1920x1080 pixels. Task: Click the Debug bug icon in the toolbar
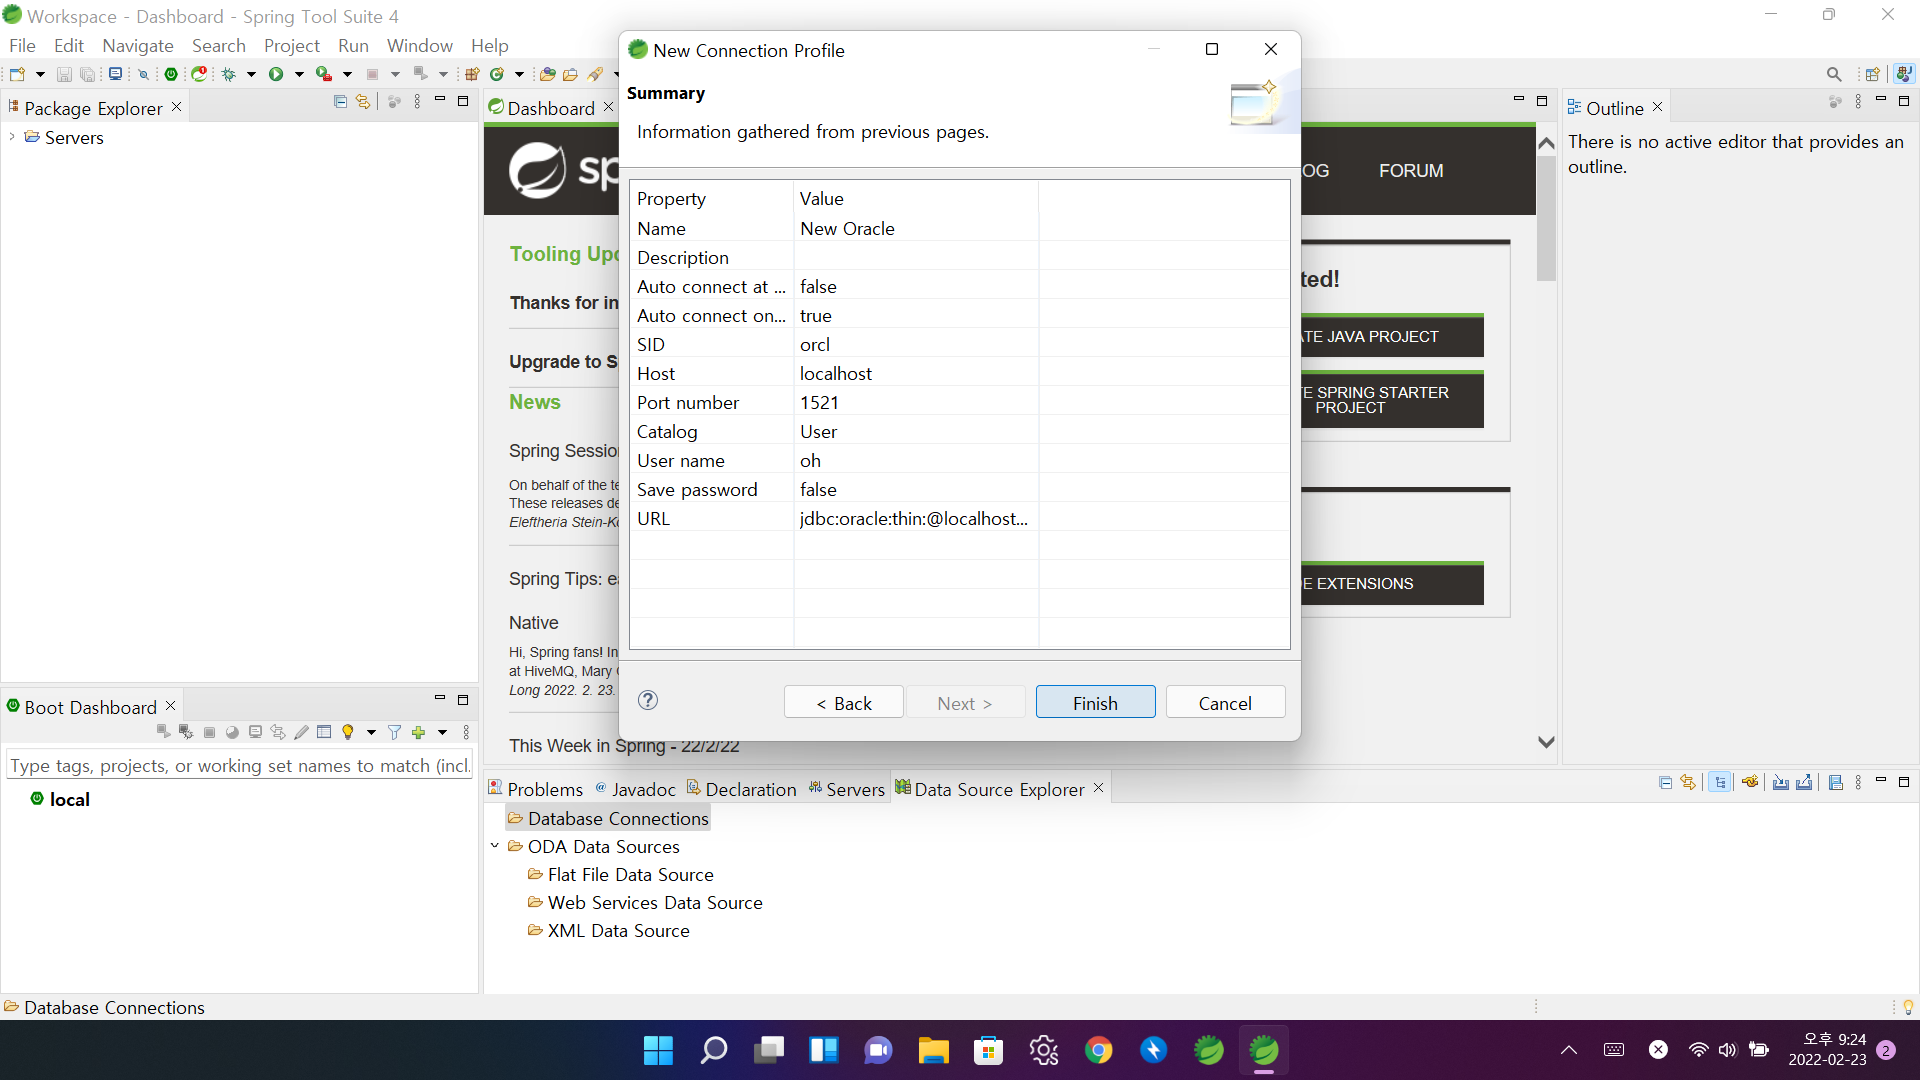[x=229, y=74]
